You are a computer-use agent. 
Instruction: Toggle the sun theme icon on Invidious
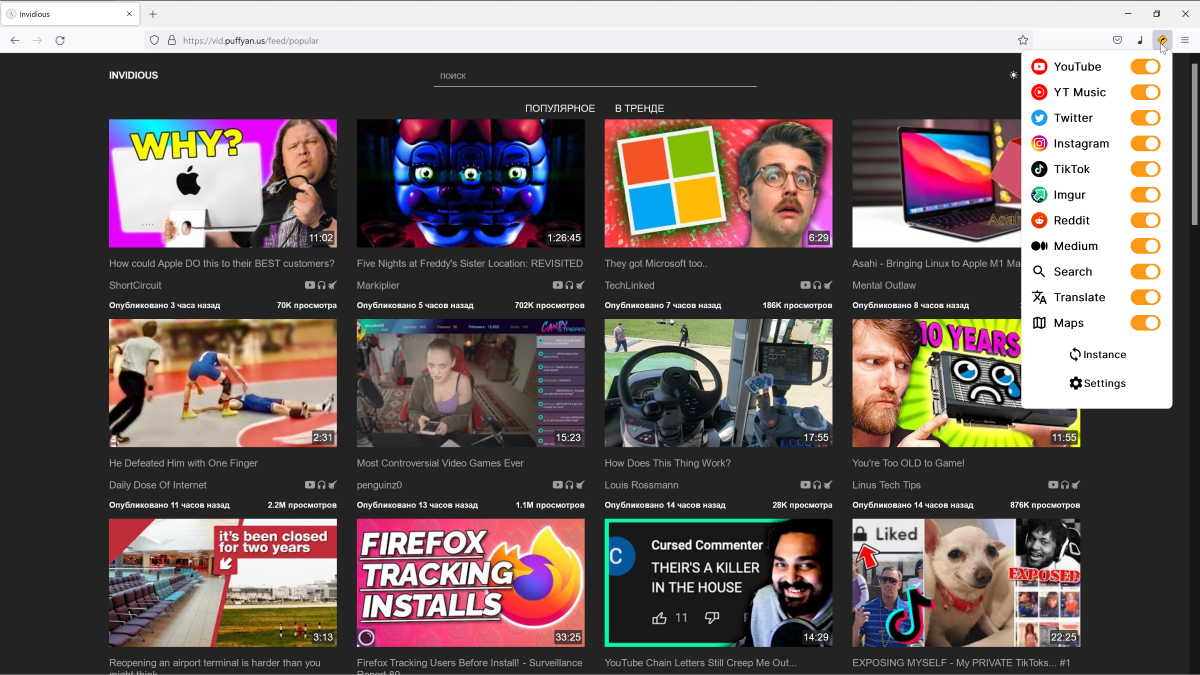pyautogui.click(x=1013, y=75)
